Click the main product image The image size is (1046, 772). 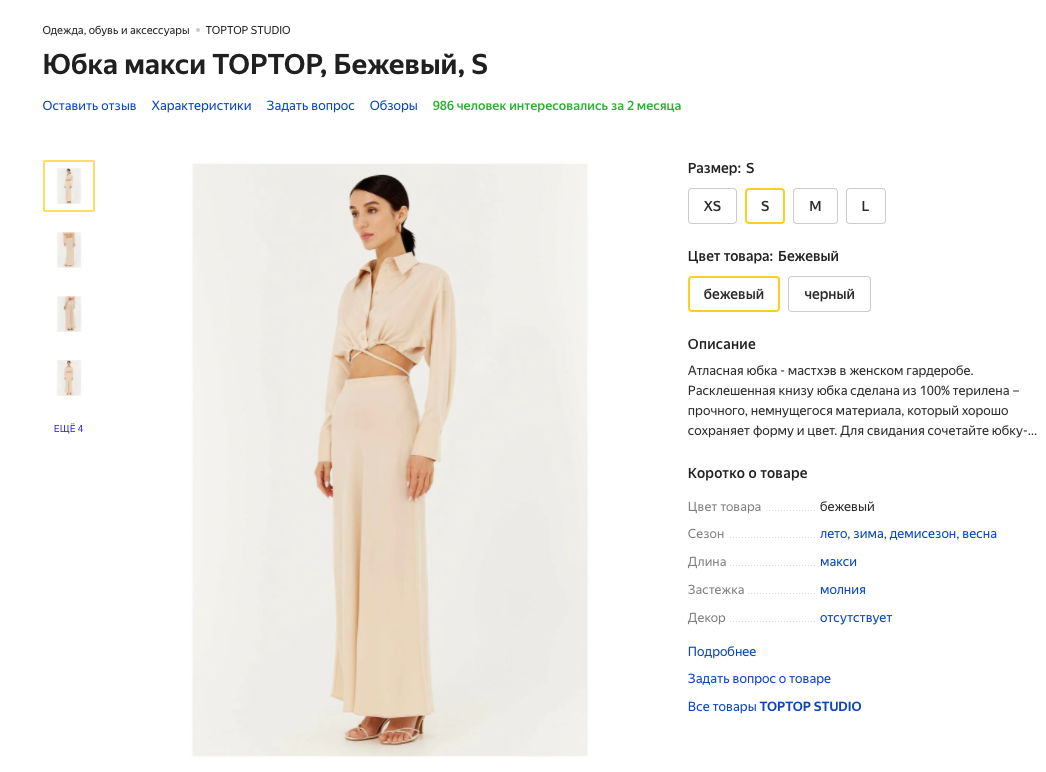tap(389, 460)
